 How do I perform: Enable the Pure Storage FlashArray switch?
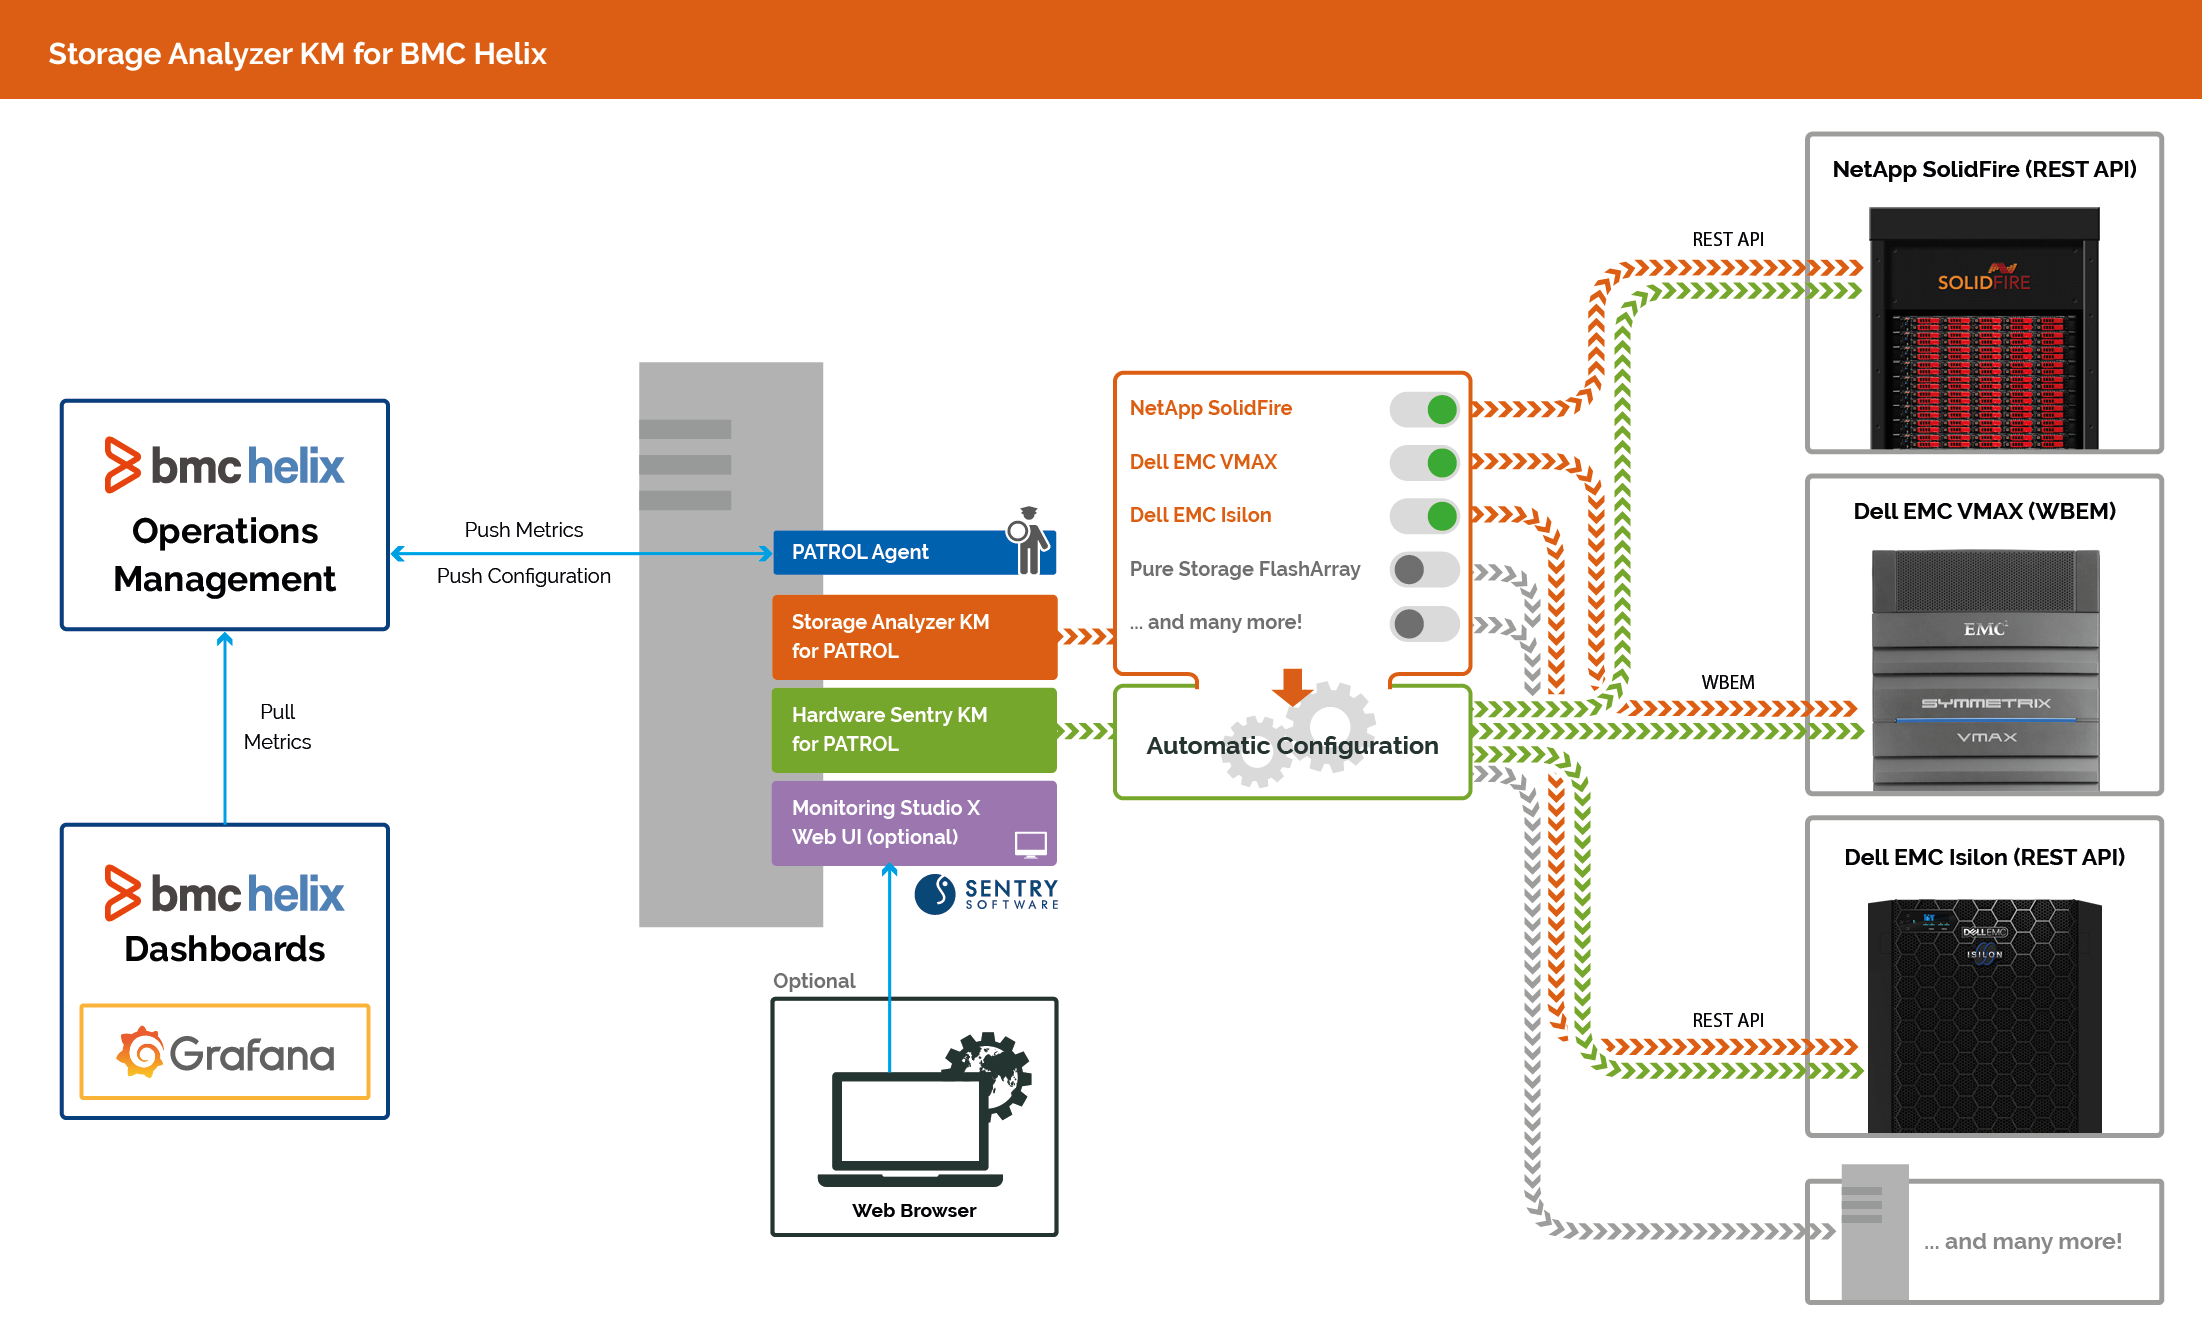(1424, 570)
